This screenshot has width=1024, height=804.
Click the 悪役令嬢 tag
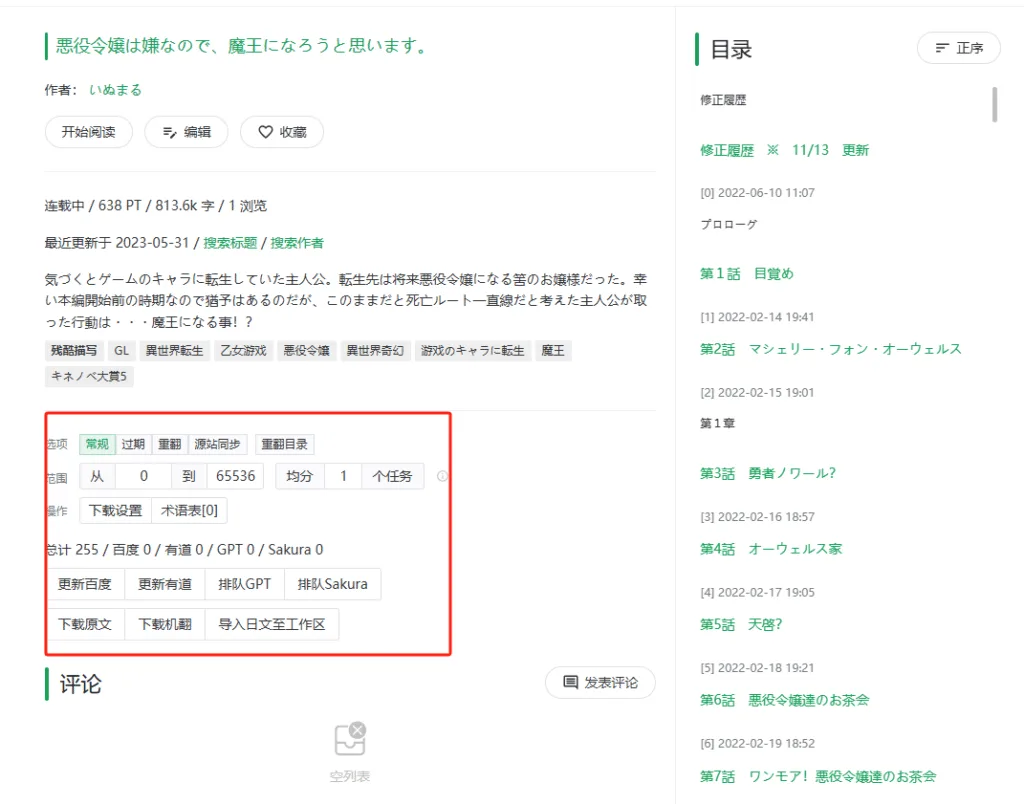click(x=306, y=351)
